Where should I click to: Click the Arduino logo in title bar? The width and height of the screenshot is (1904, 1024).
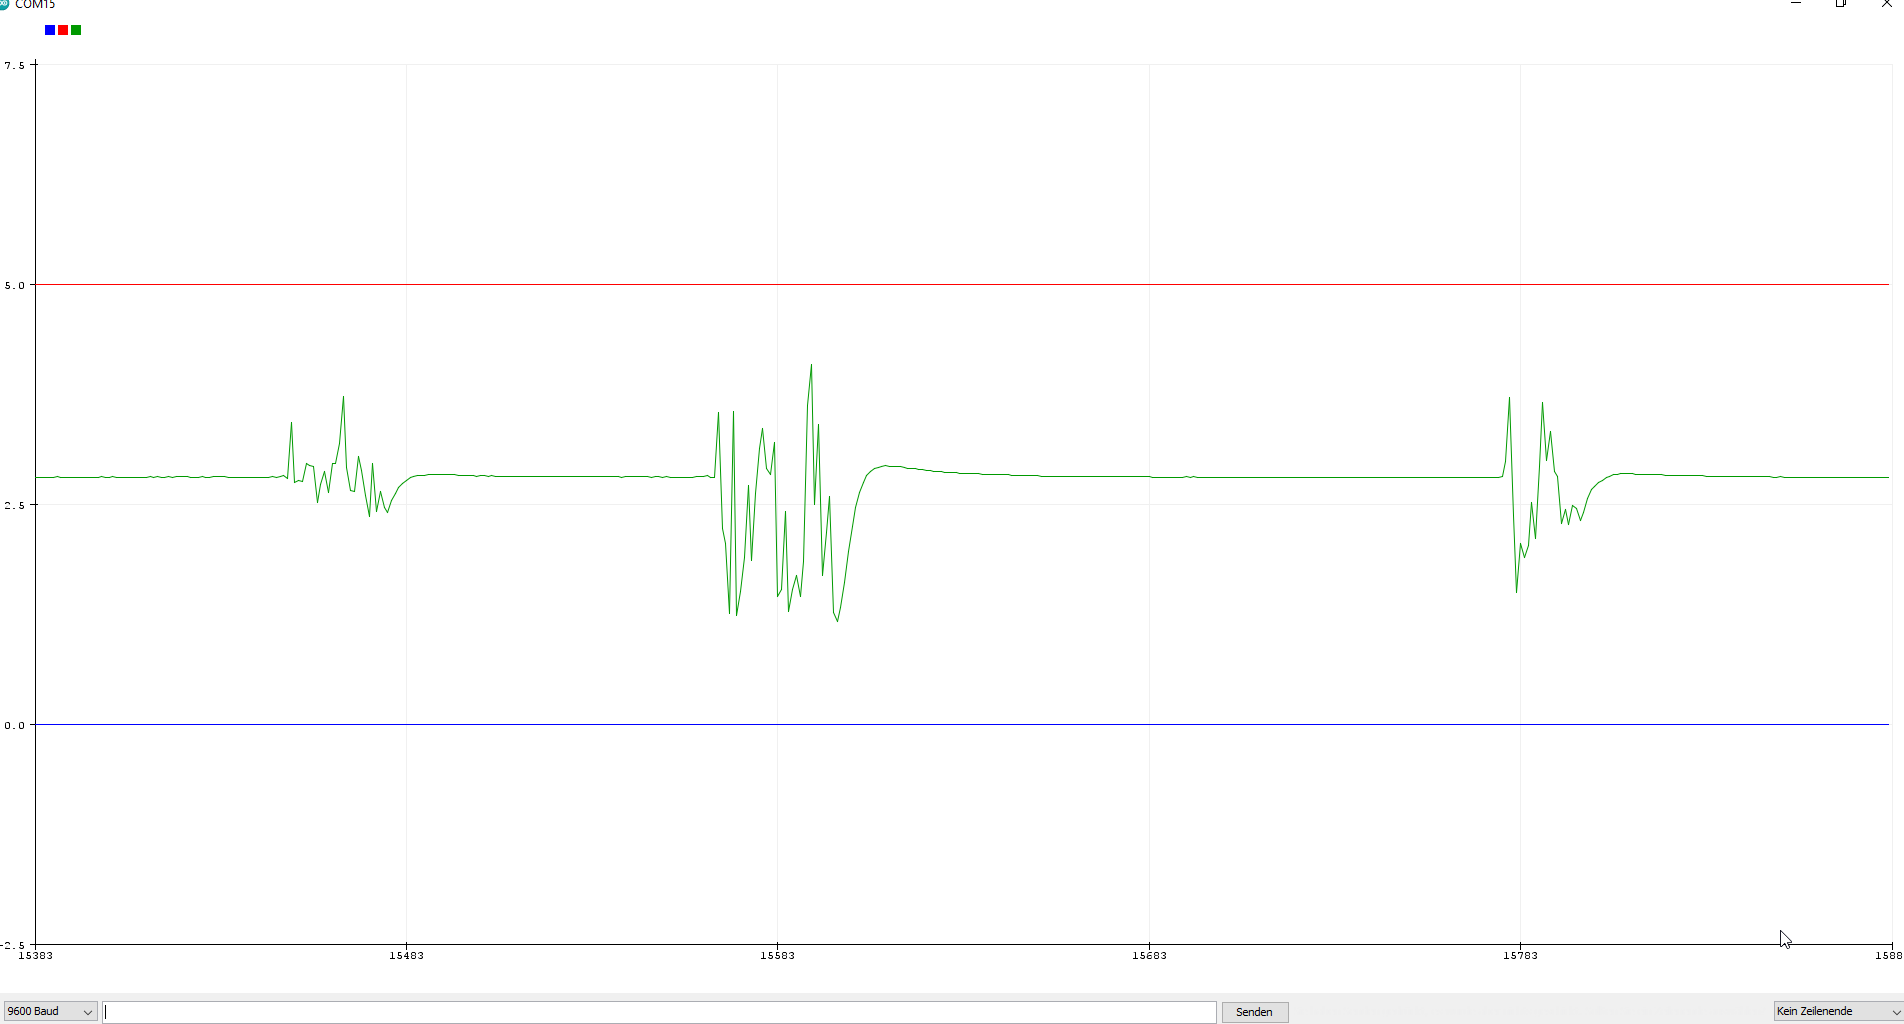point(4,4)
